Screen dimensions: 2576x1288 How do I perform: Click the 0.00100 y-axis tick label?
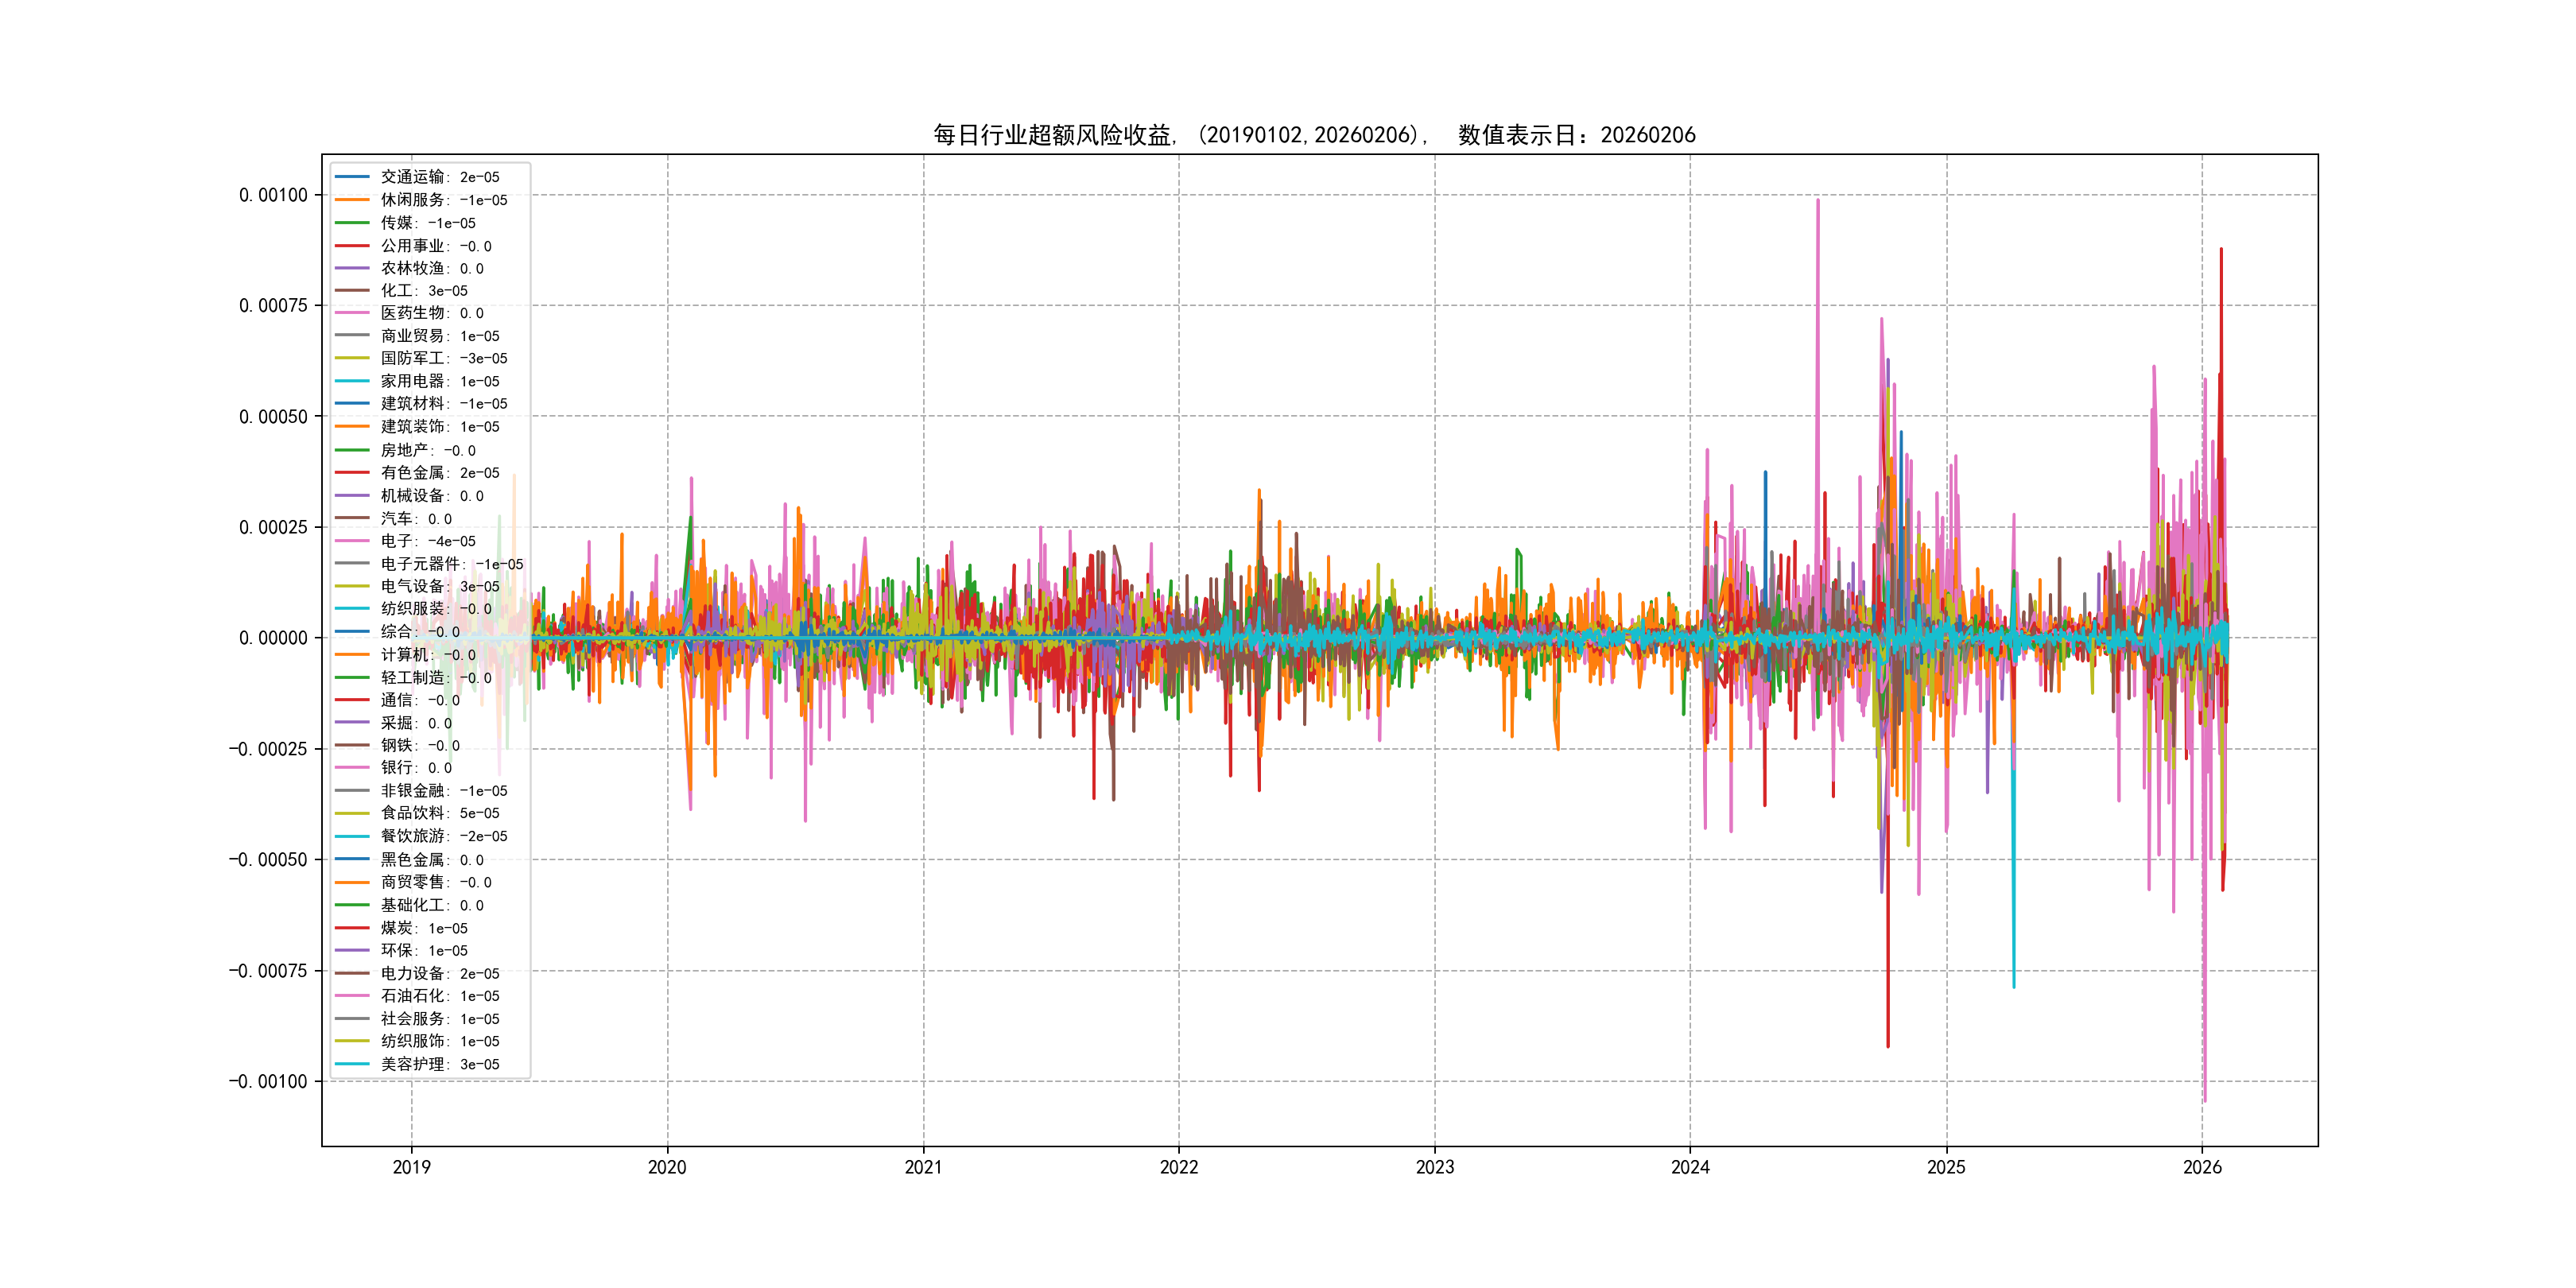pyautogui.click(x=273, y=195)
